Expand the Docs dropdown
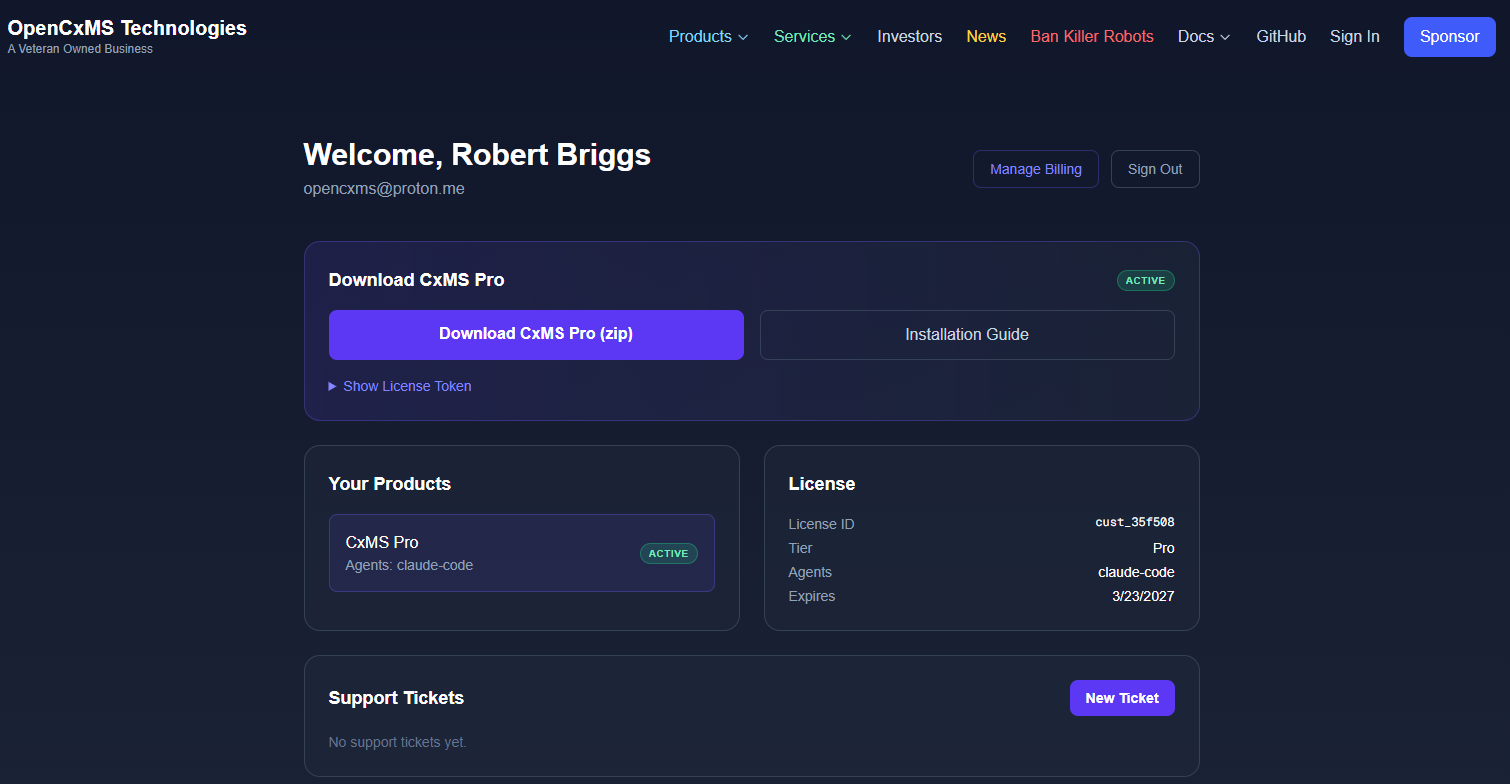The width and height of the screenshot is (1510, 784). click(1202, 36)
